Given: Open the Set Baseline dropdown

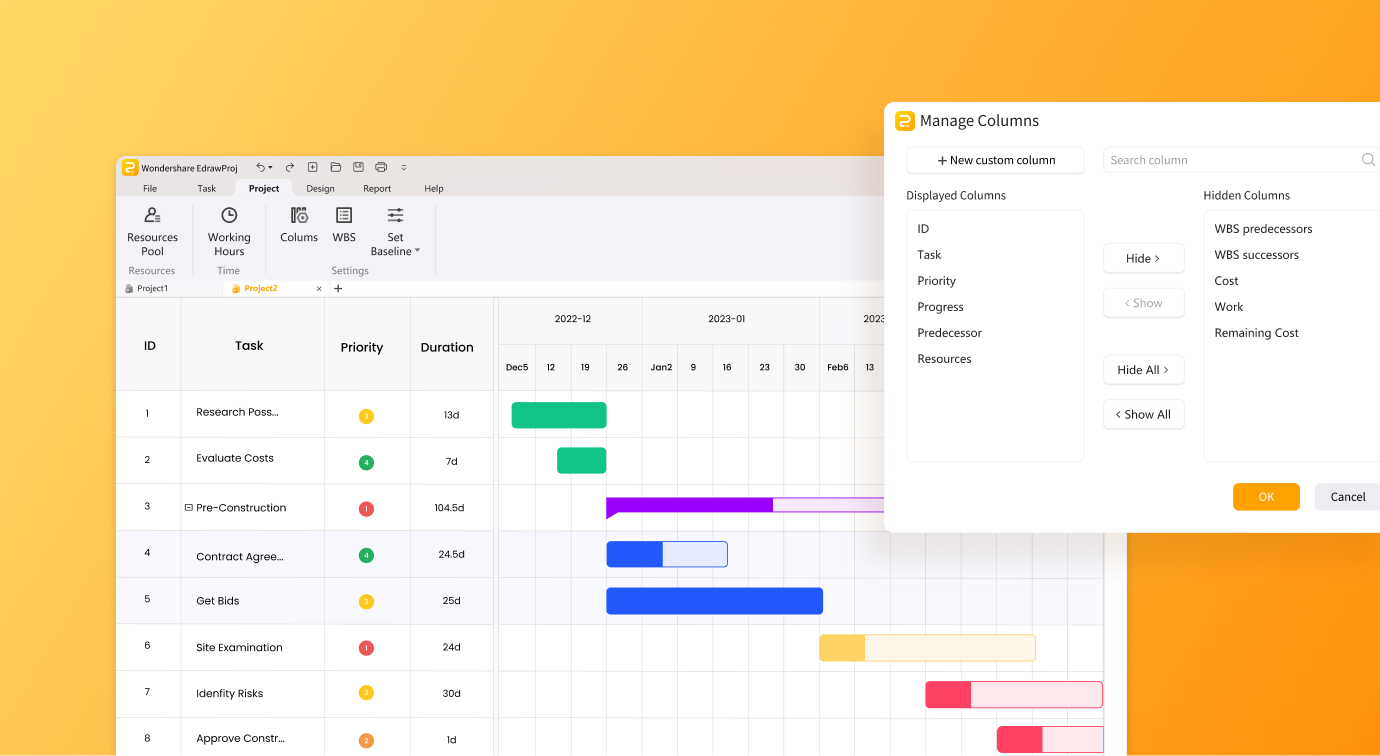Looking at the screenshot, I should (x=396, y=231).
